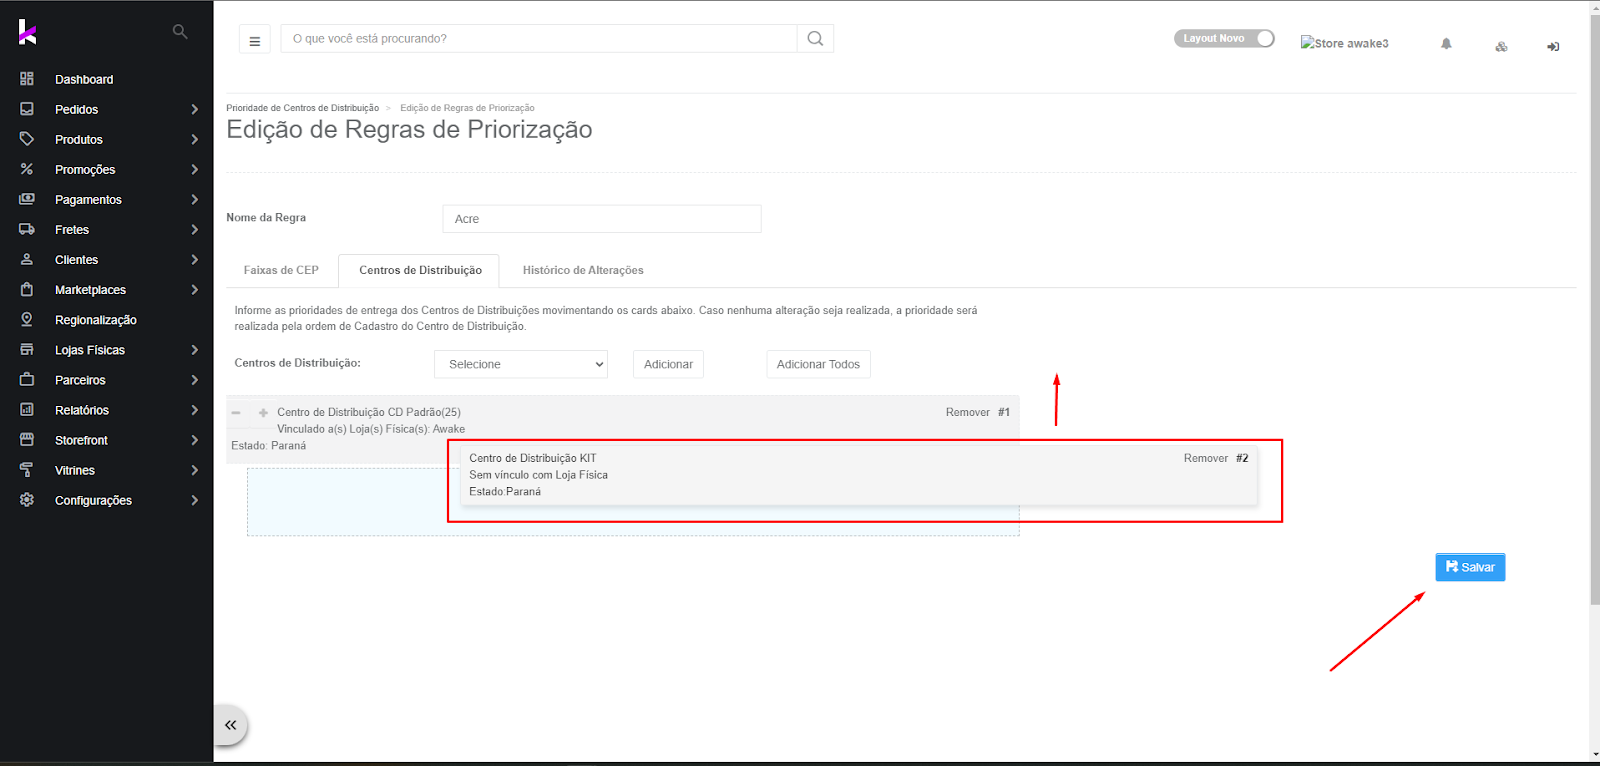Open Dashboard in the sidebar

point(84,79)
